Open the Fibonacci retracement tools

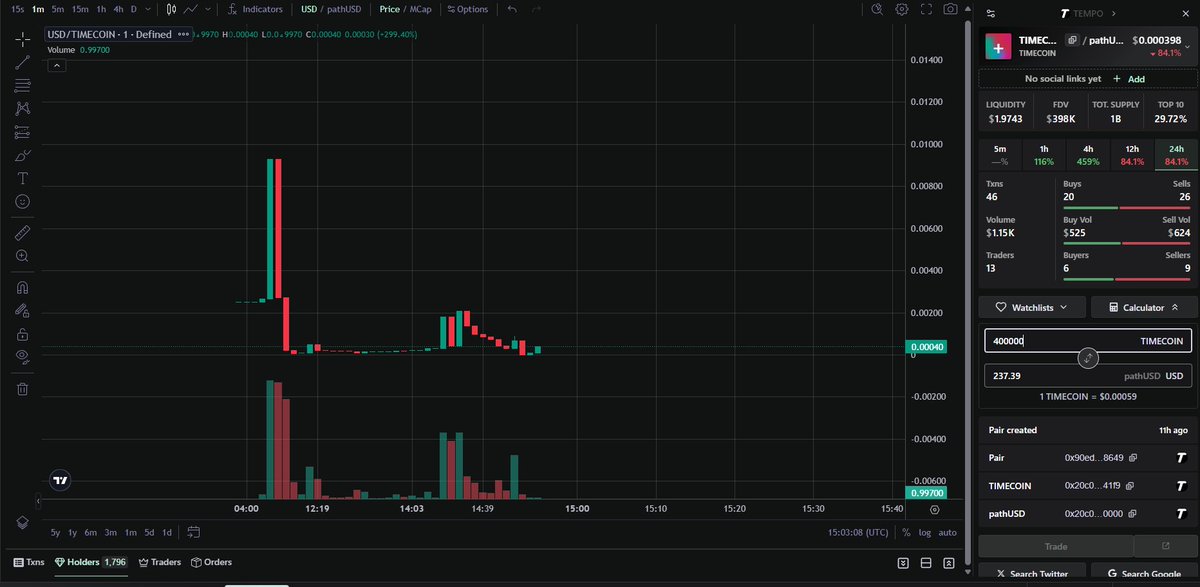click(22, 85)
